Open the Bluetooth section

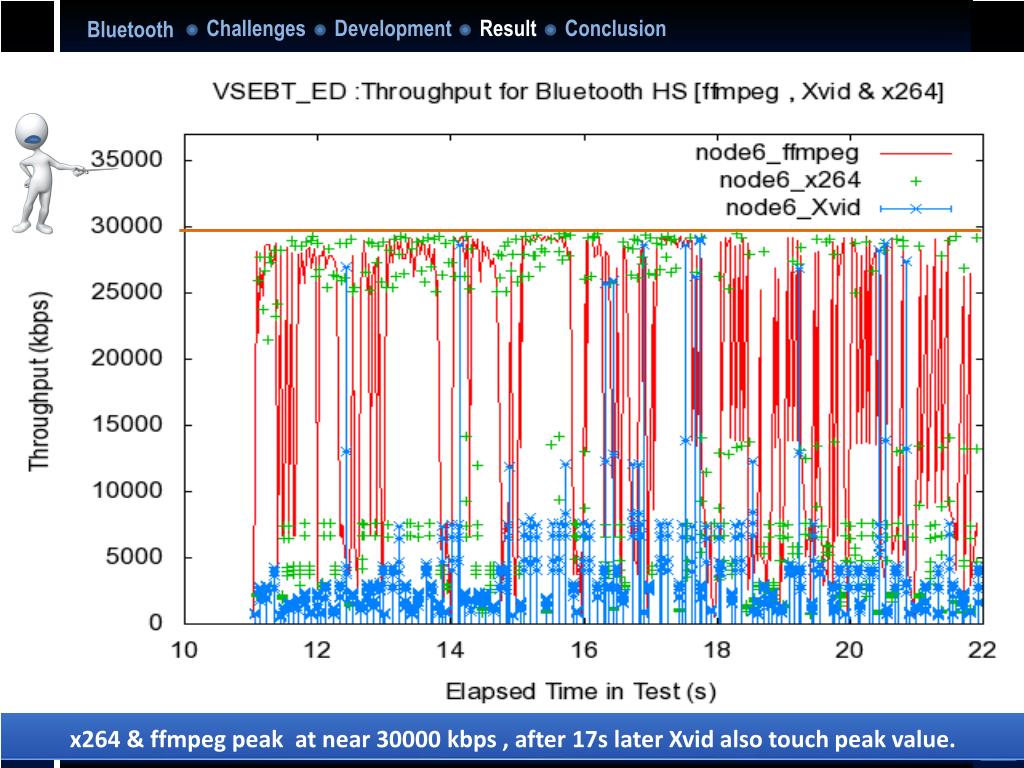pos(130,29)
